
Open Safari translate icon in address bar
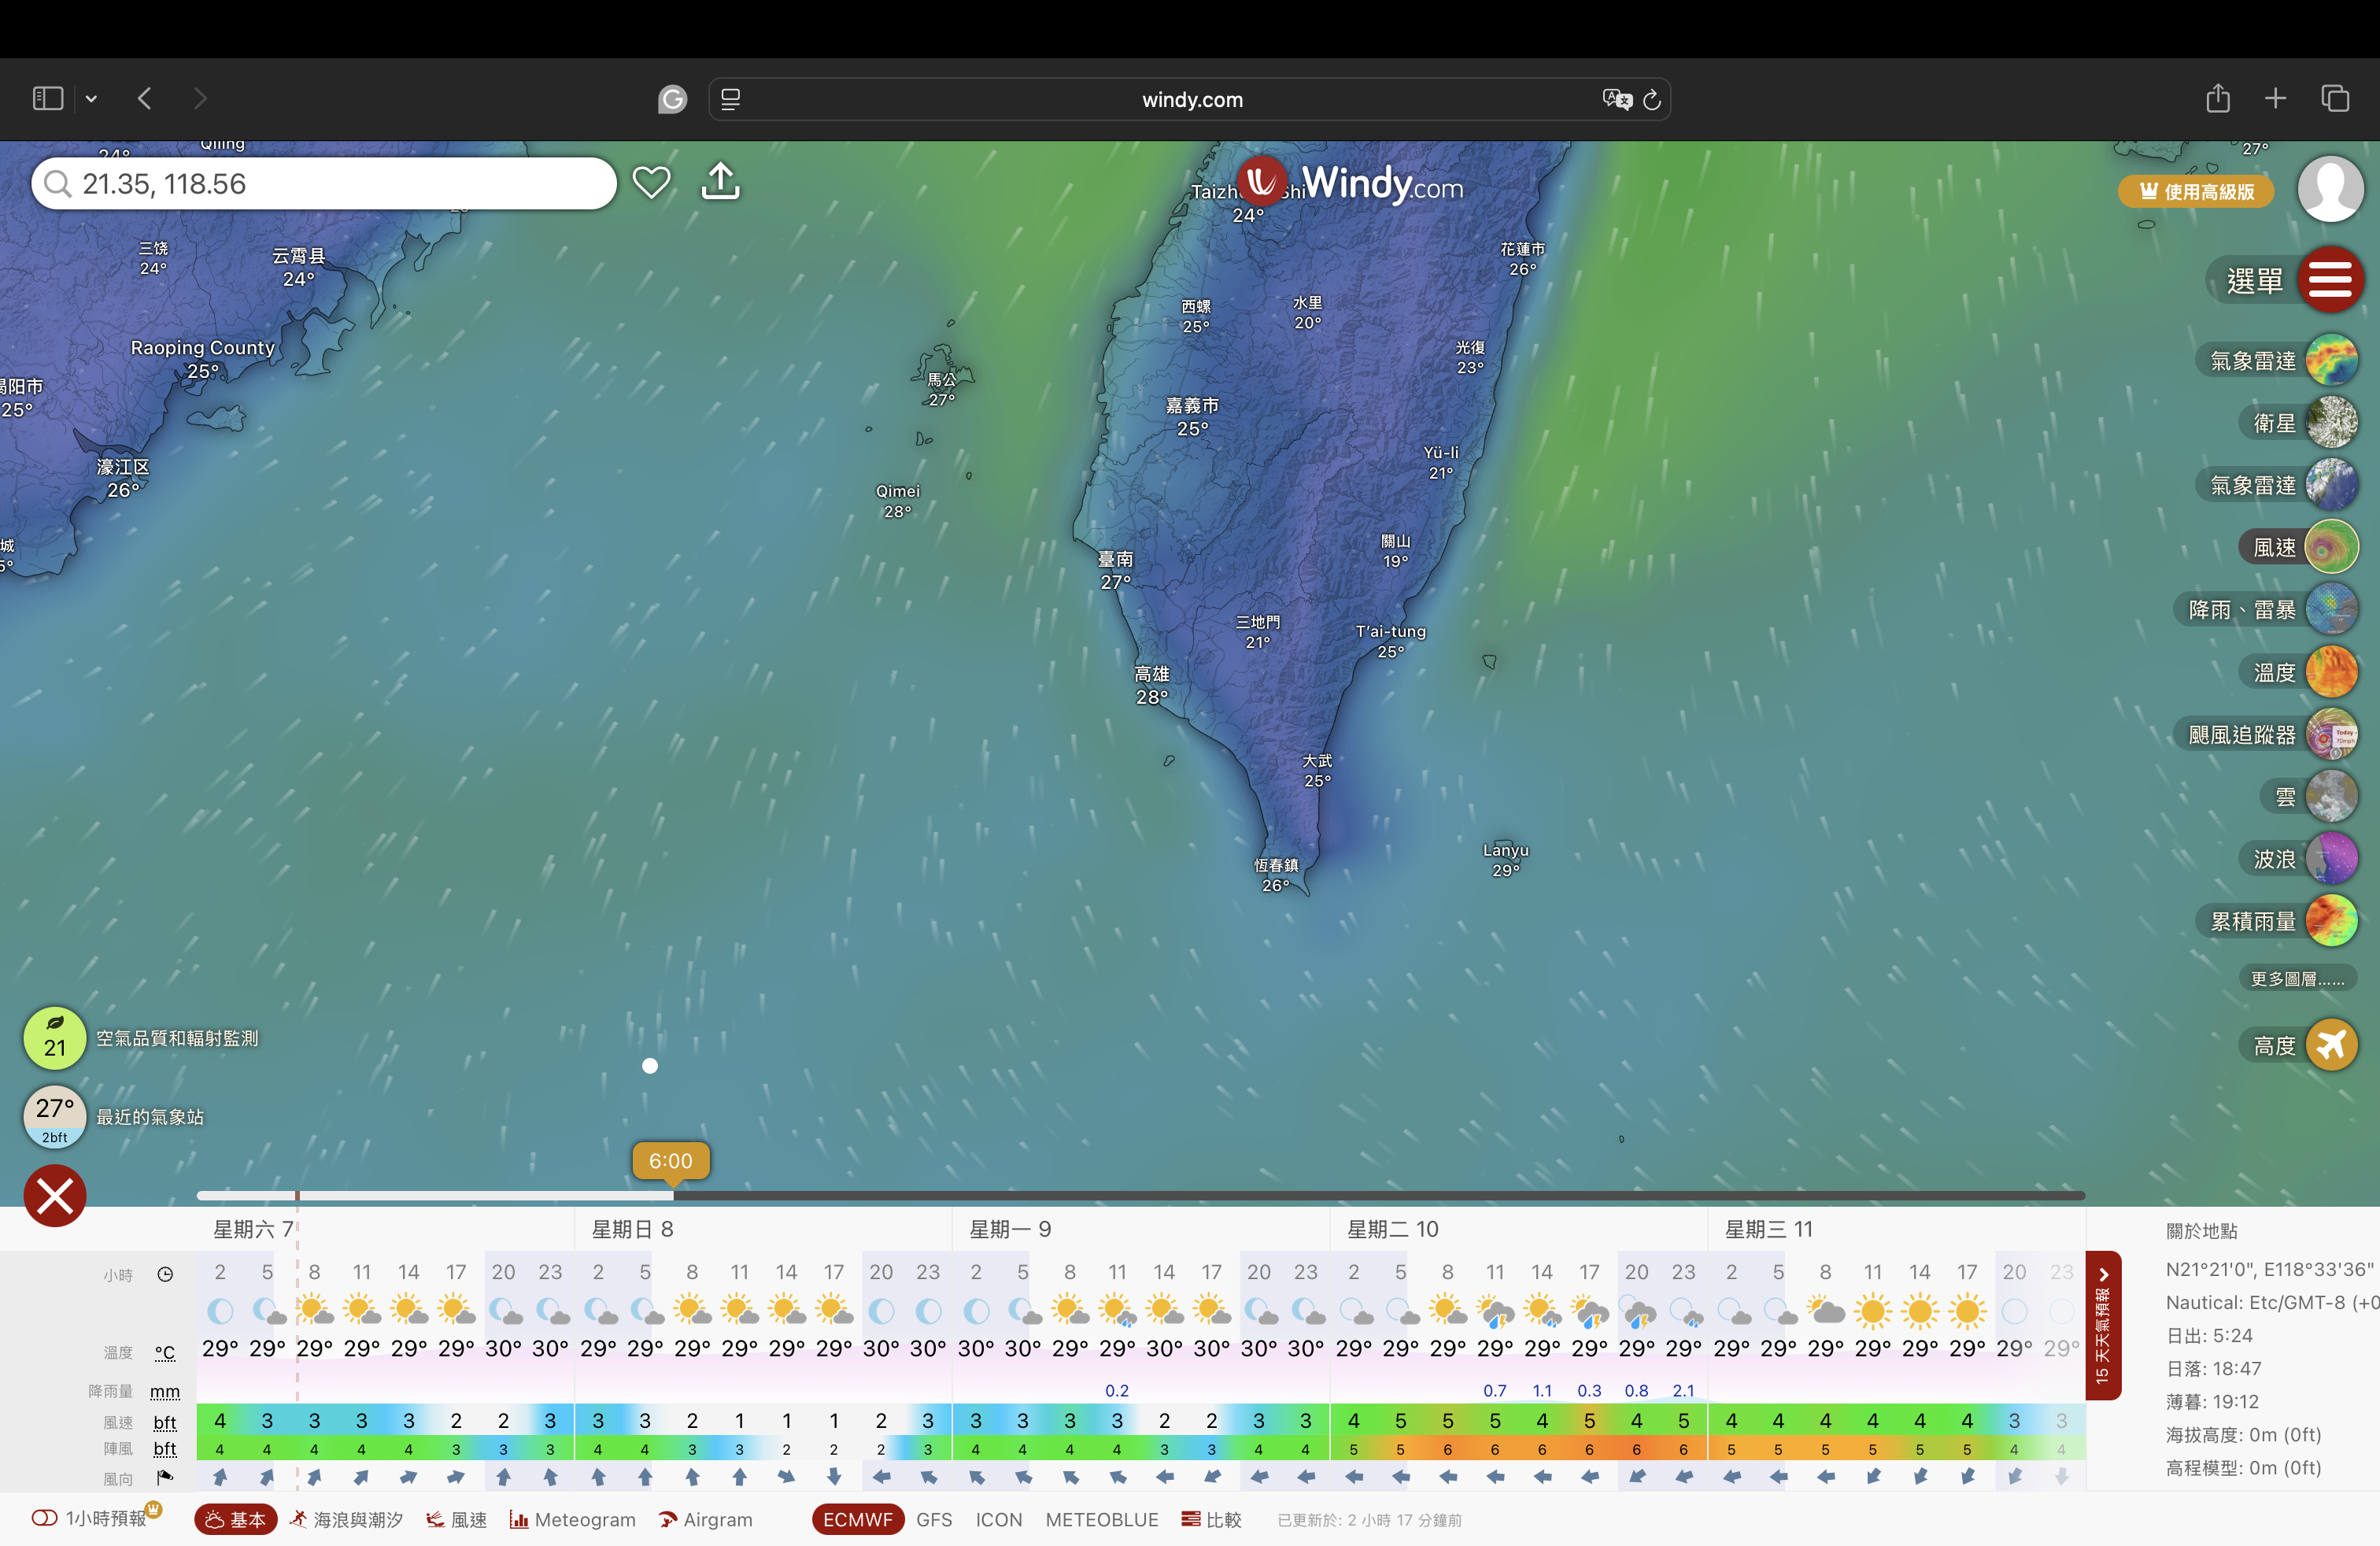pos(1616,99)
